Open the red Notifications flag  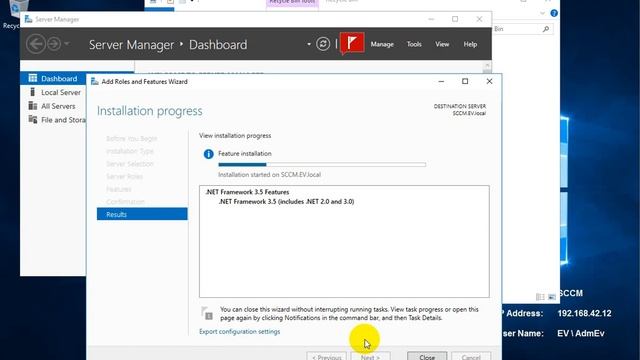coord(352,43)
